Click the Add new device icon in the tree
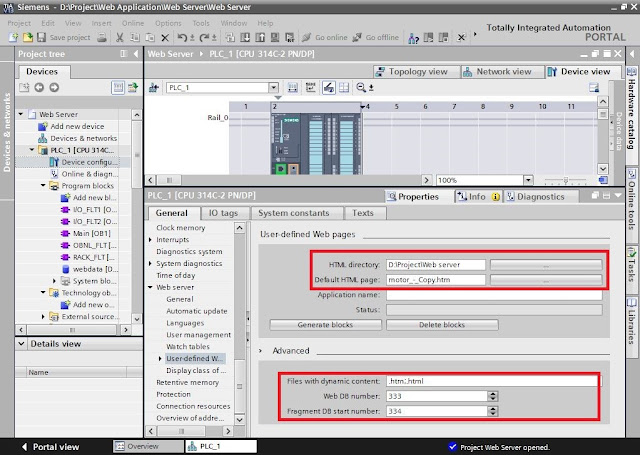Screen dimensions: 640x455 click(x=43, y=127)
